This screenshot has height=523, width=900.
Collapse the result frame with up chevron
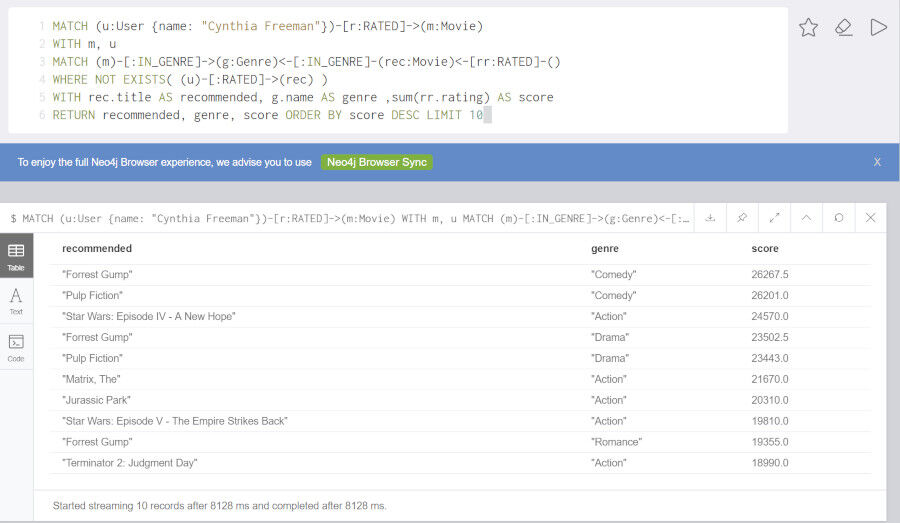pyautogui.click(x=806, y=218)
